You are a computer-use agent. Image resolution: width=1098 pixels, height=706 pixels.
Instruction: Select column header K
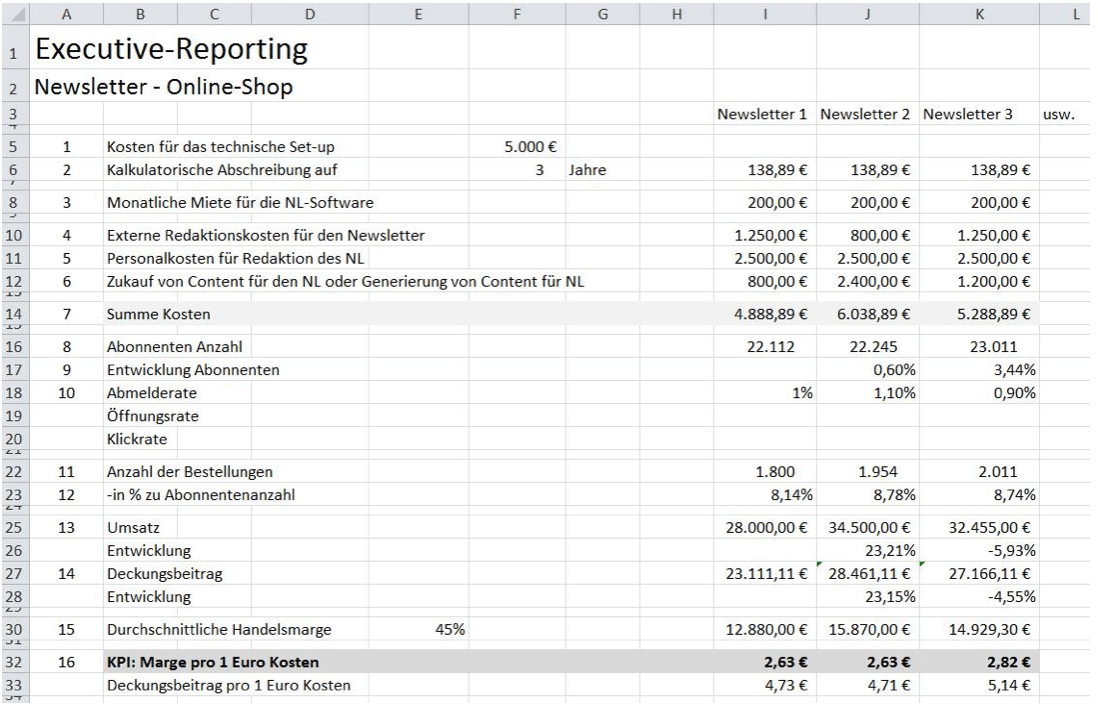coord(979,14)
